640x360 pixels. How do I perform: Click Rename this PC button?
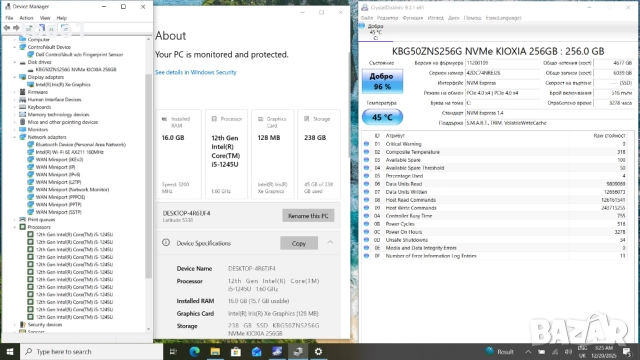tap(308, 216)
